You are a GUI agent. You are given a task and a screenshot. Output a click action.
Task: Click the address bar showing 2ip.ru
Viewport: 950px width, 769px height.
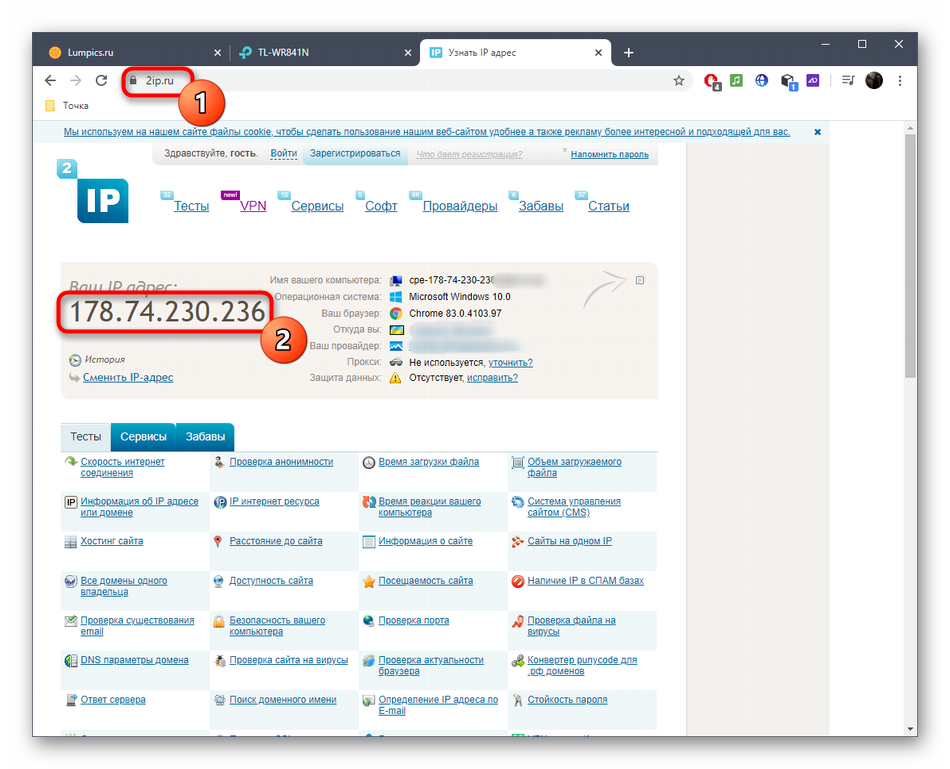[400, 81]
